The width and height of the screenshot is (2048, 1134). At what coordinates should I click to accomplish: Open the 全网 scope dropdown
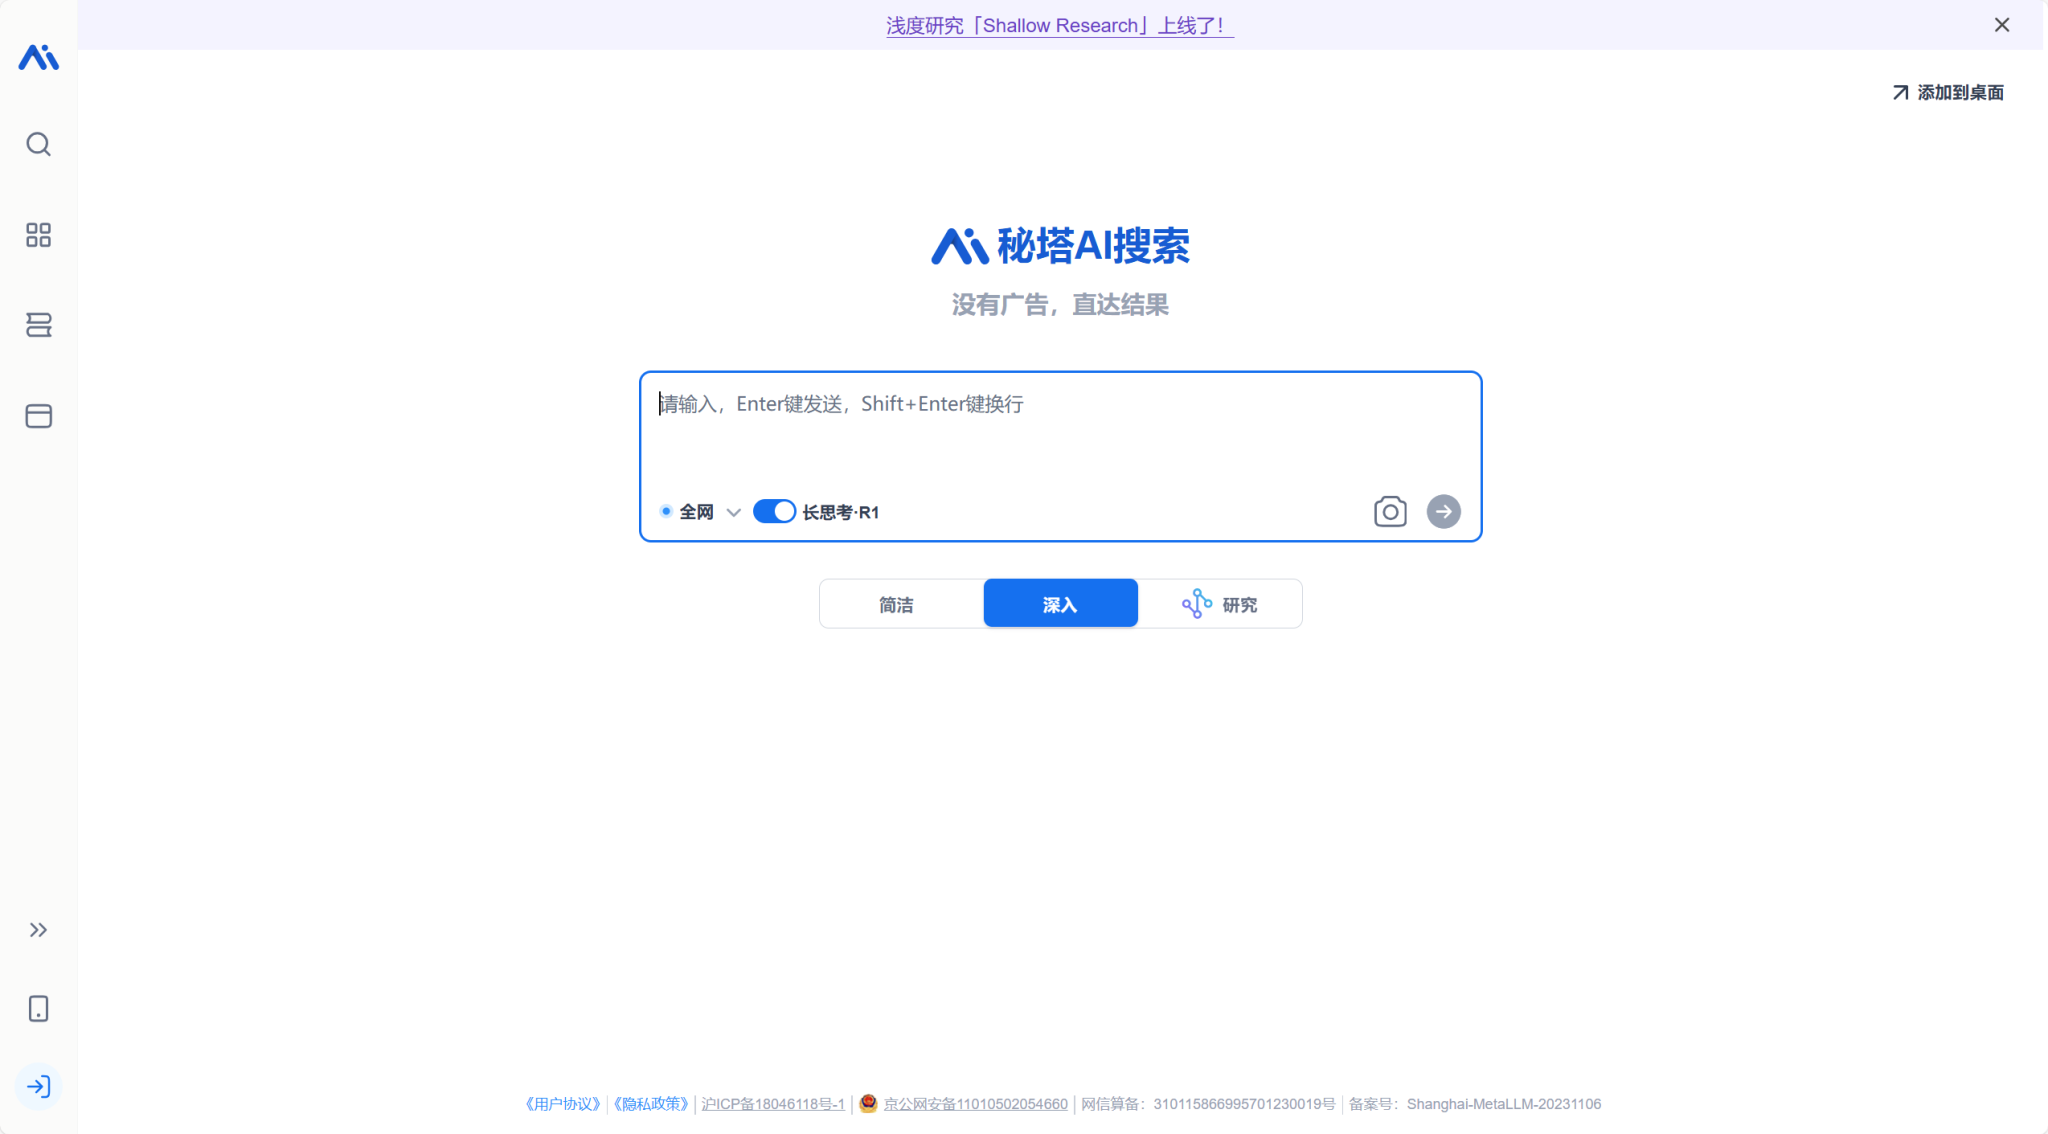point(700,512)
